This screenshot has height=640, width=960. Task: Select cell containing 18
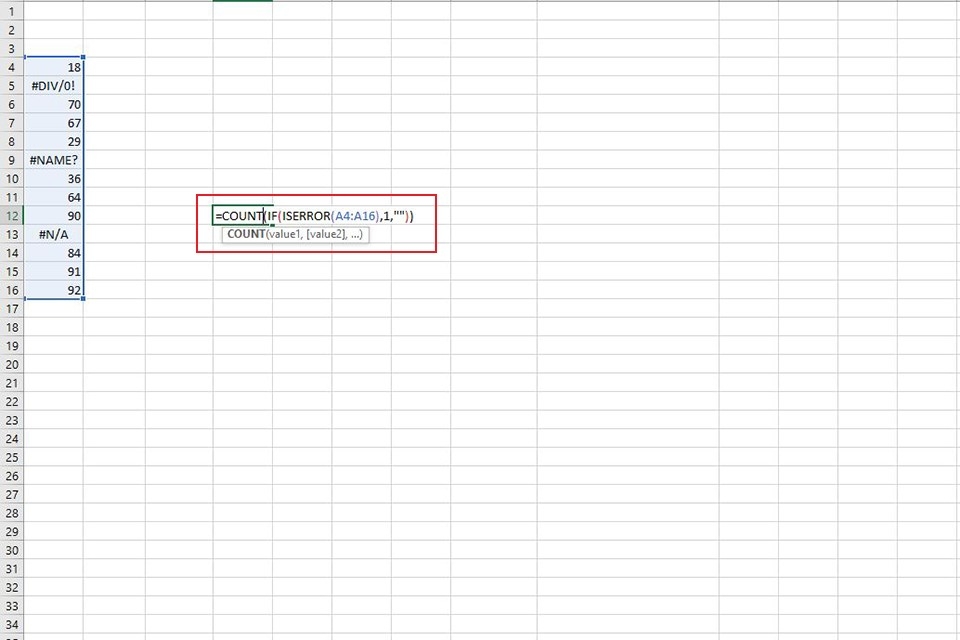click(x=54, y=67)
